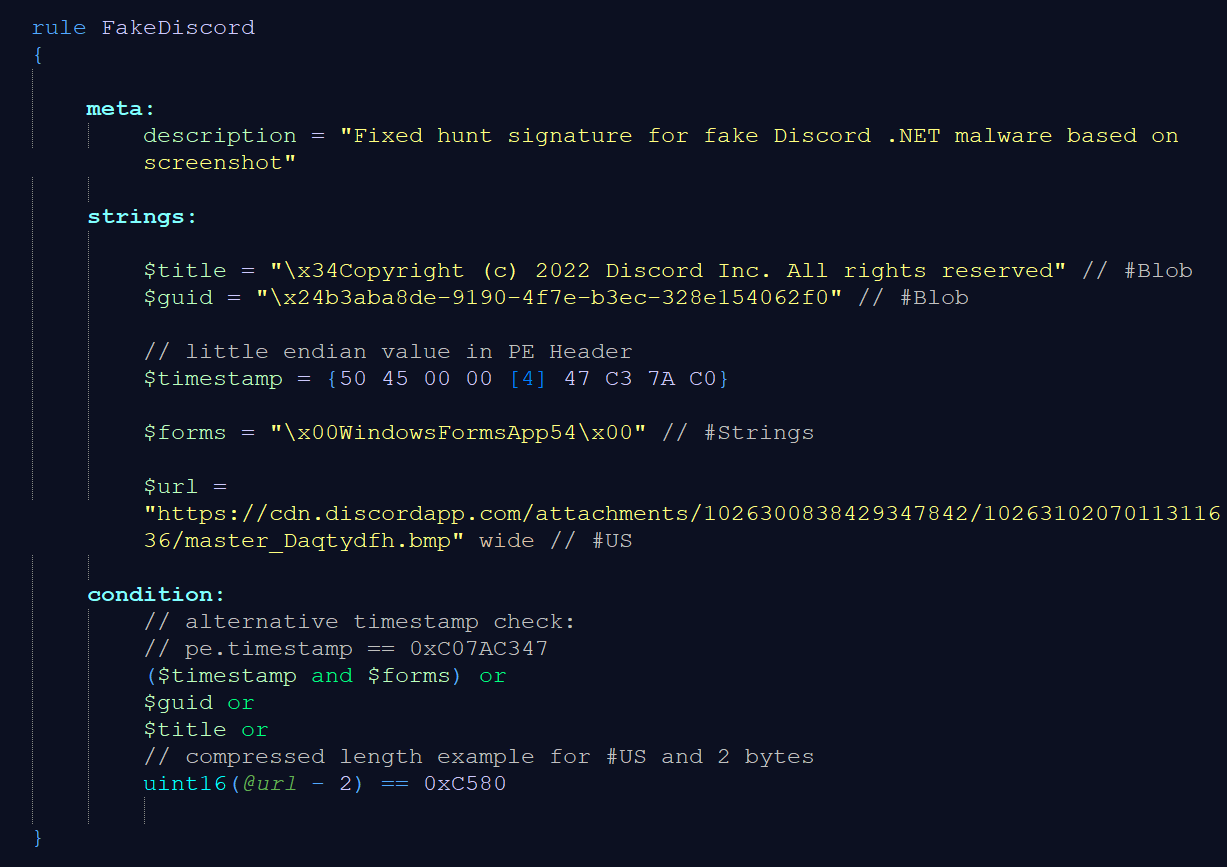Viewport: 1227px width, 867px height.
Task: Click the rule name FakeDiscord
Action: pyautogui.click(x=178, y=28)
